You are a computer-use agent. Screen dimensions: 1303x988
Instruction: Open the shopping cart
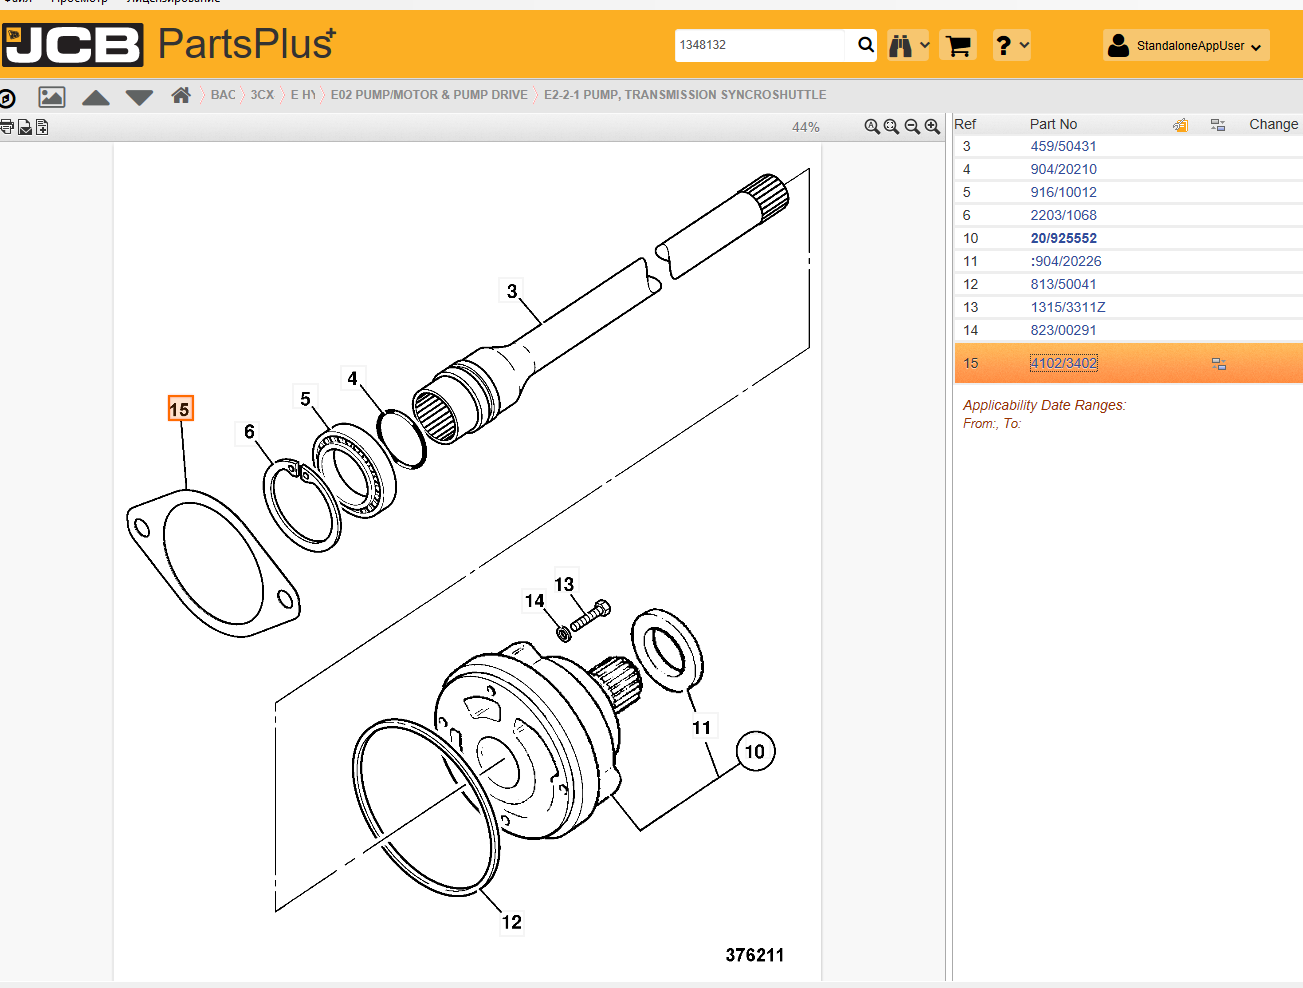(x=958, y=46)
